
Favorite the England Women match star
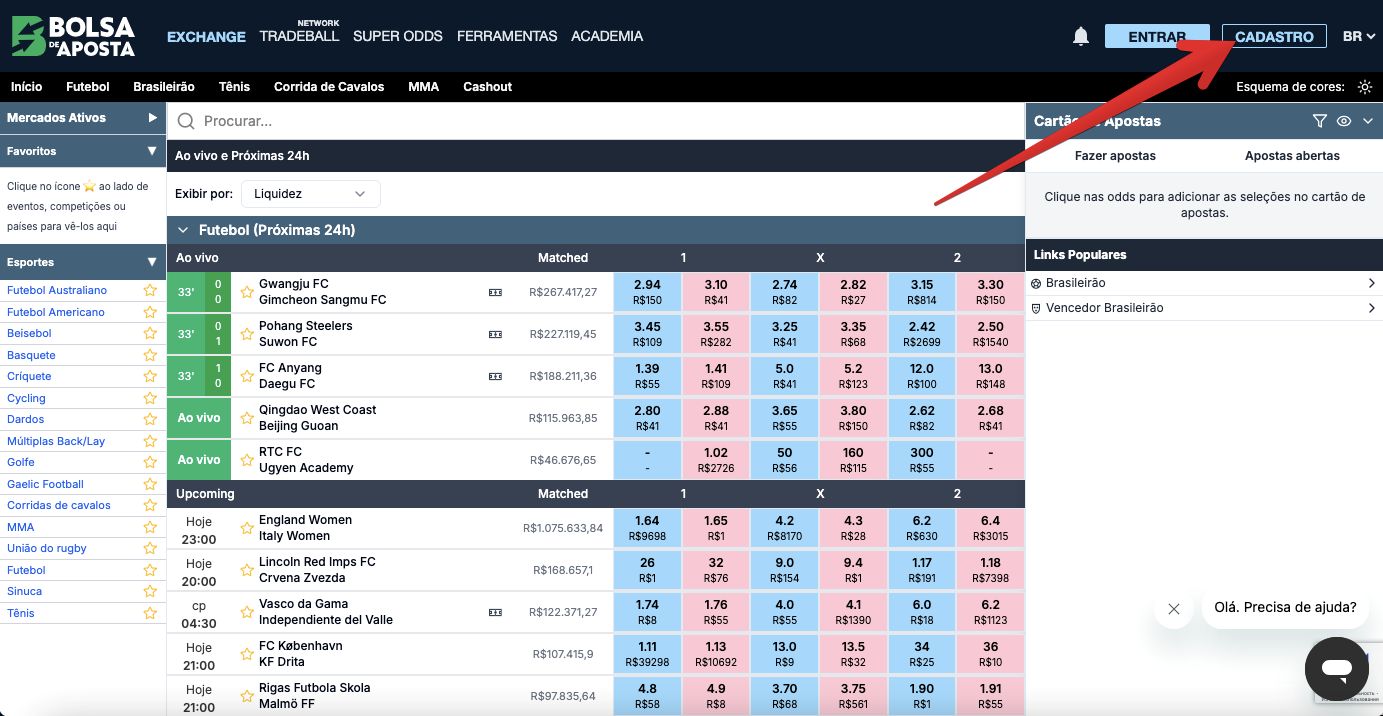pos(247,528)
